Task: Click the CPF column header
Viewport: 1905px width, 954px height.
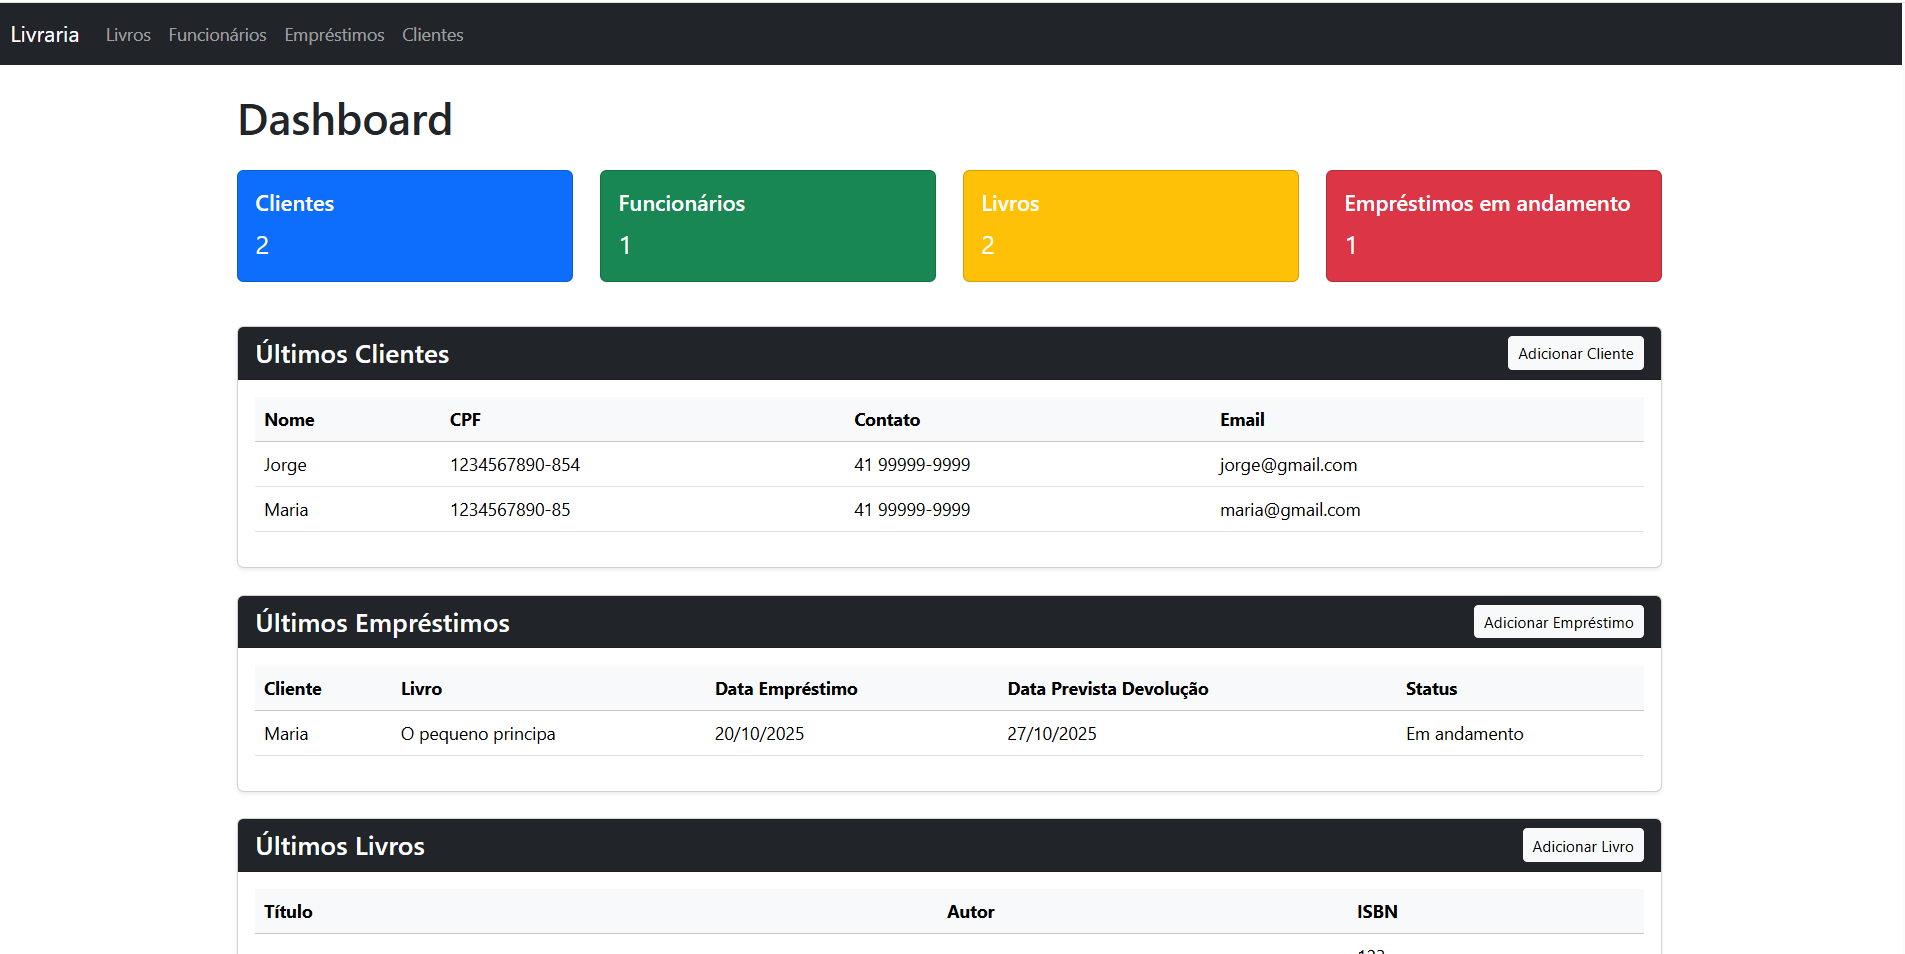Action: (x=465, y=420)
